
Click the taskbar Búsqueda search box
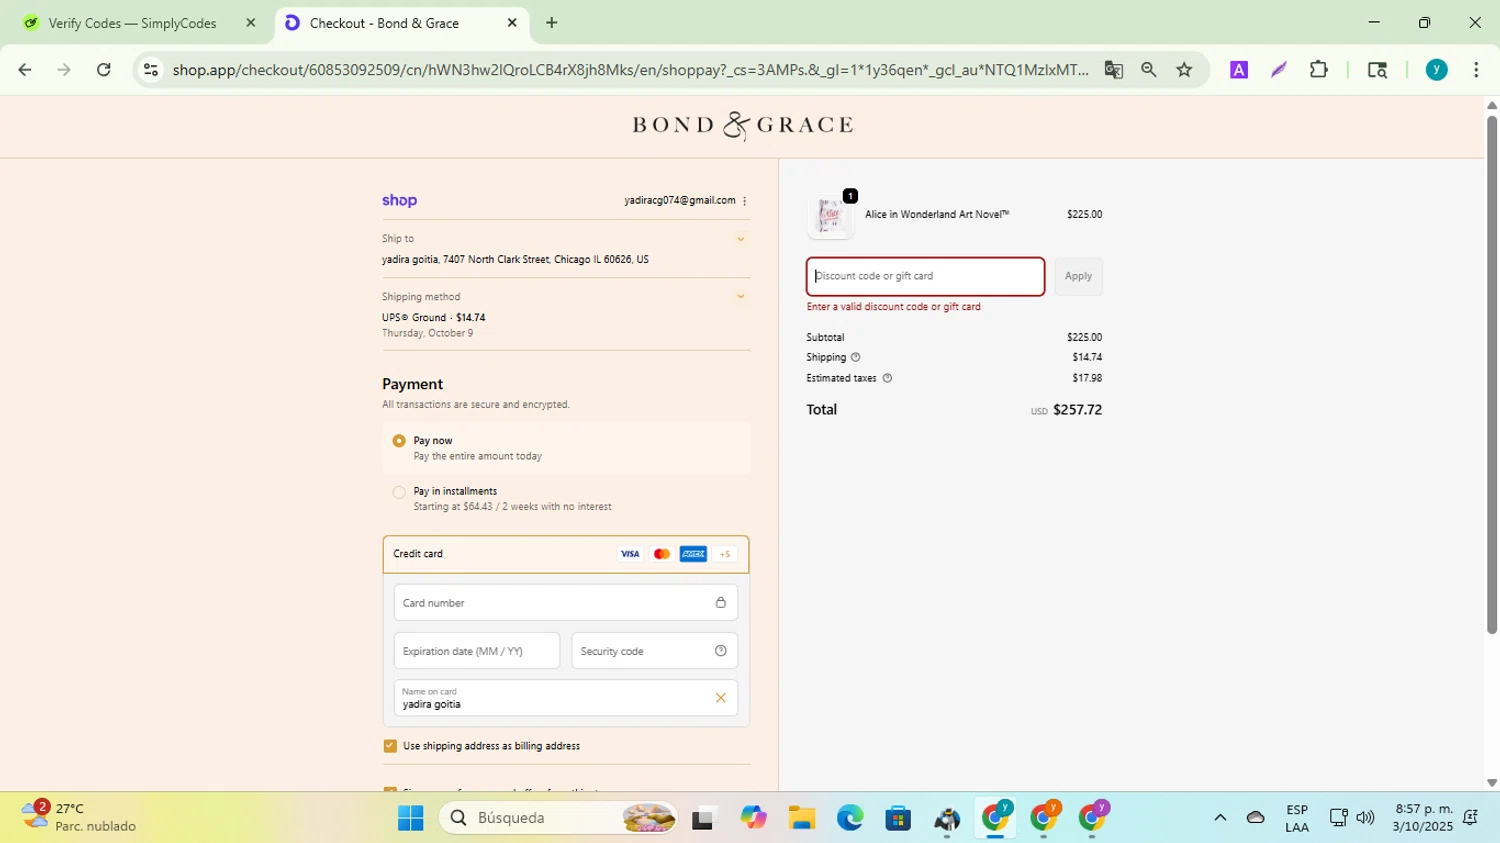[x=558, y=819]
